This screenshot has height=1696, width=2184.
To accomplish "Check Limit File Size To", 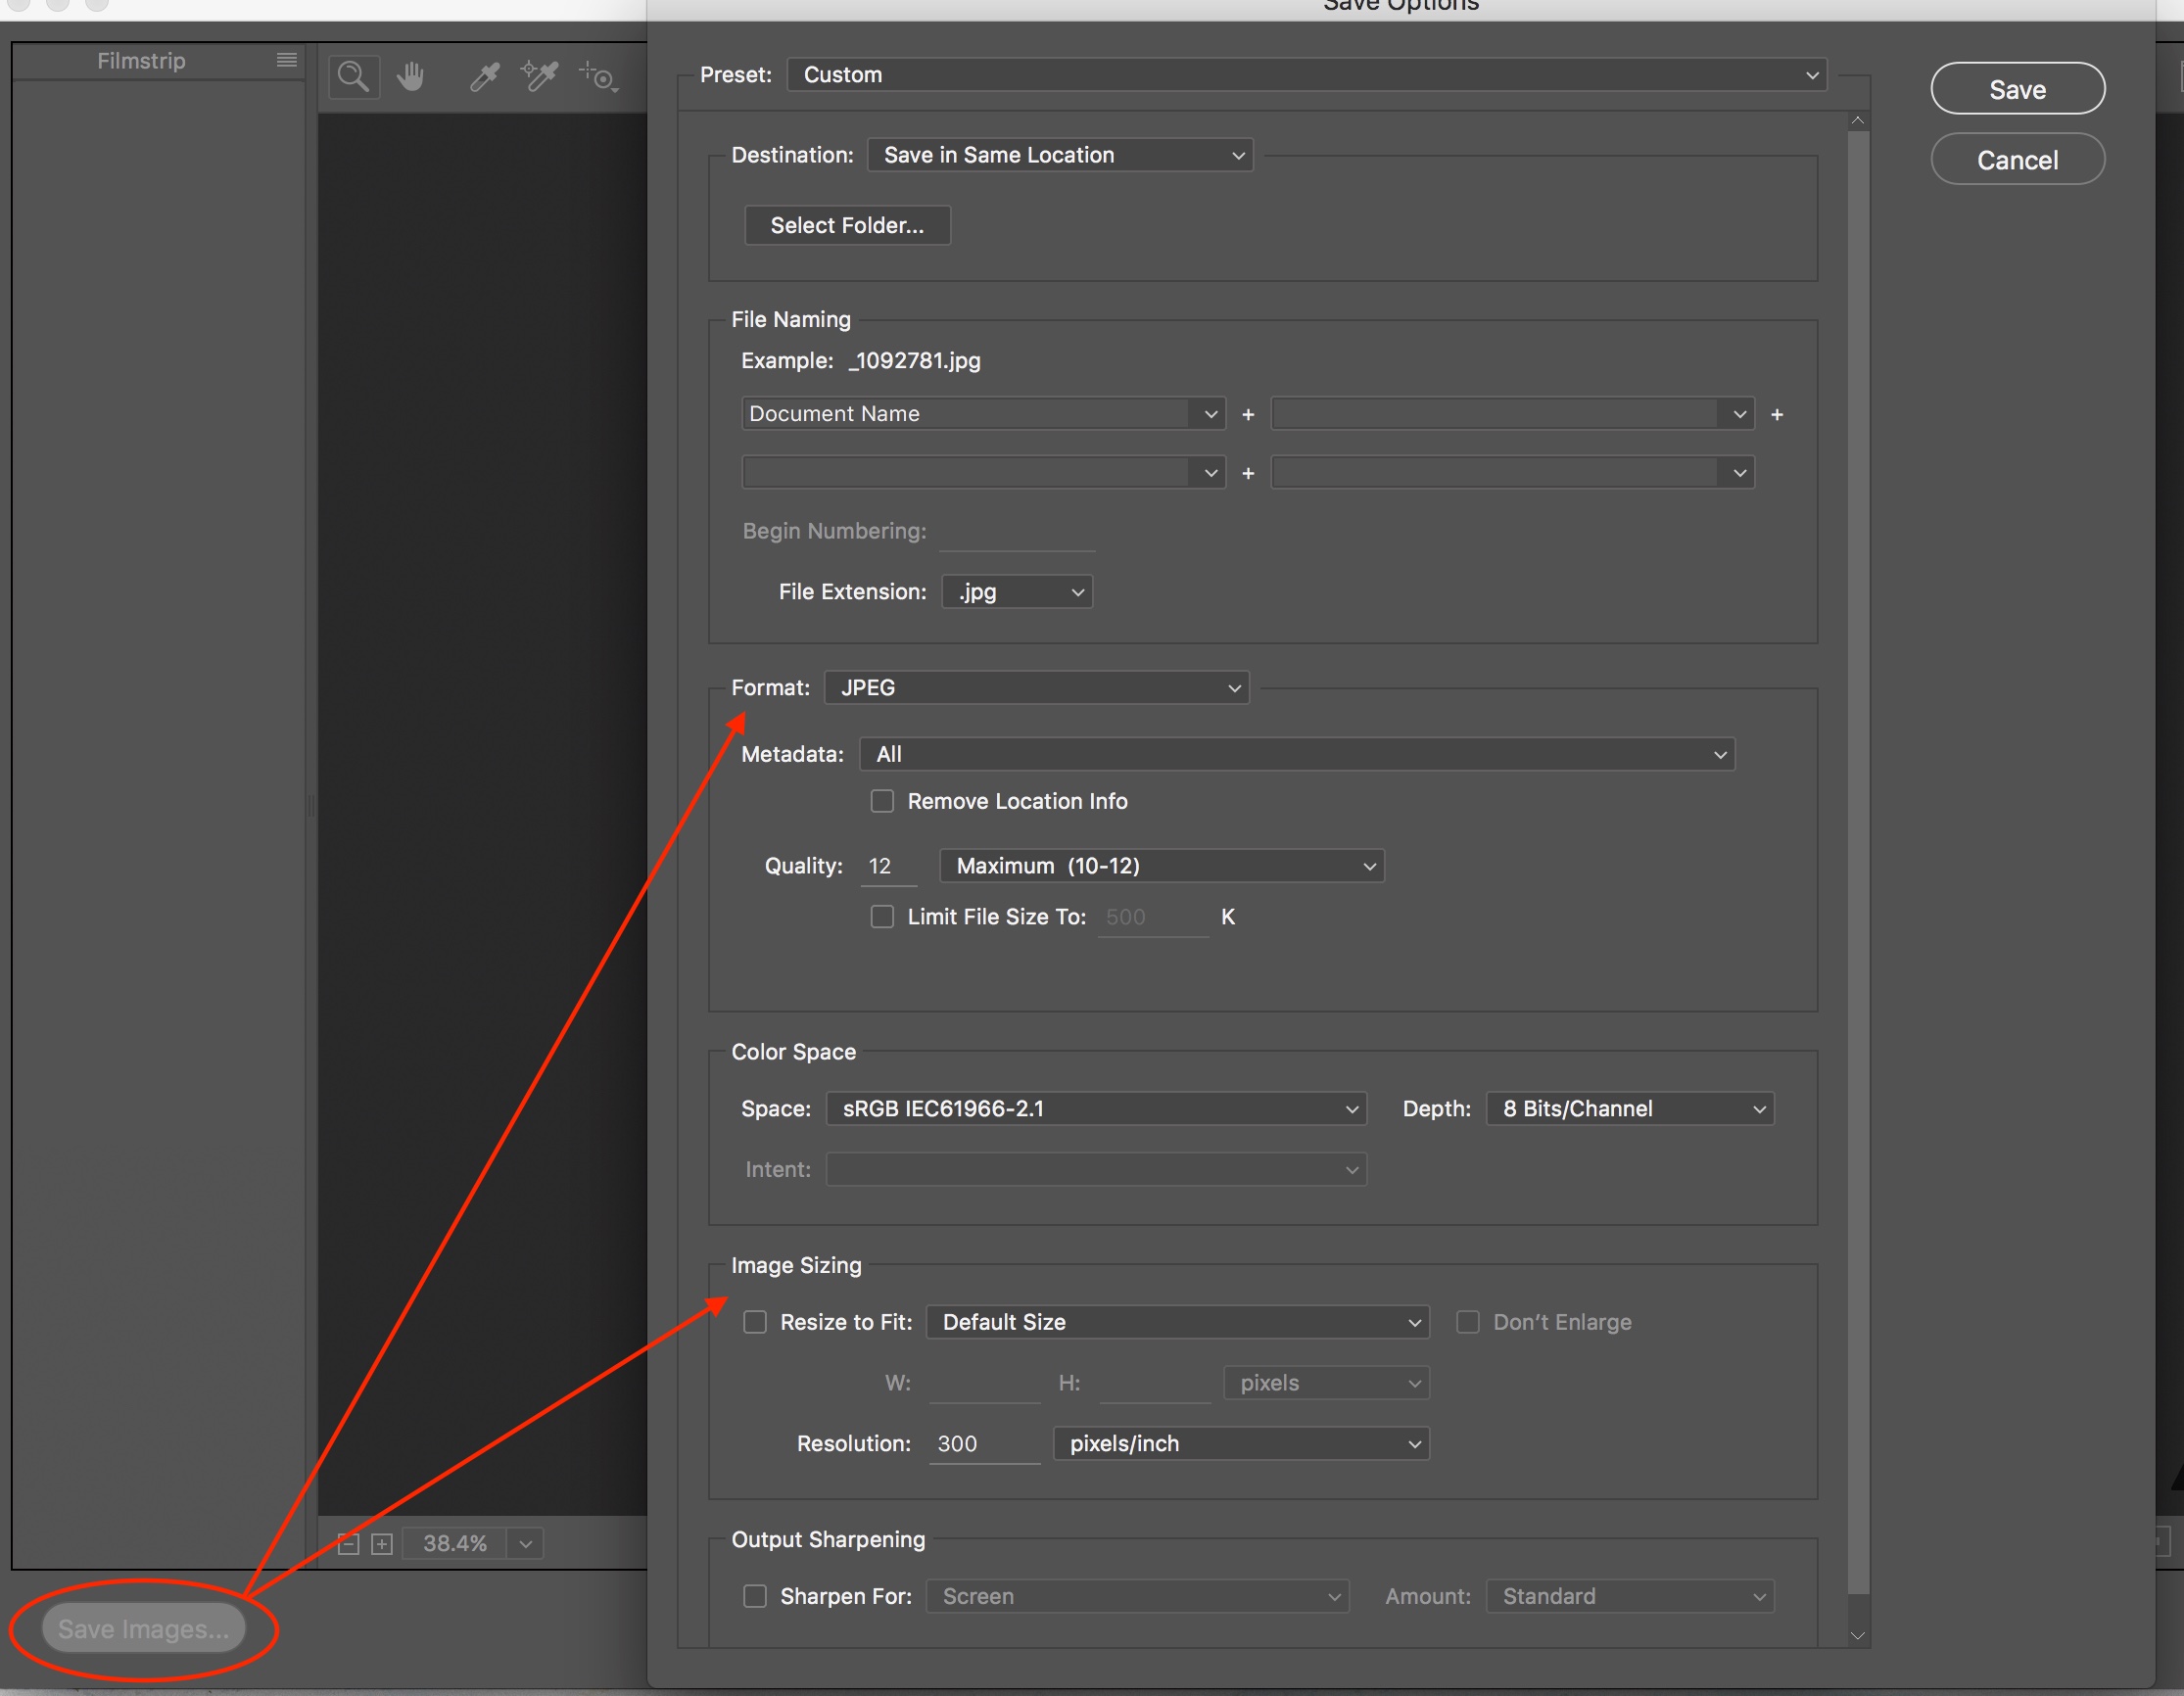I will pos(882,916).
